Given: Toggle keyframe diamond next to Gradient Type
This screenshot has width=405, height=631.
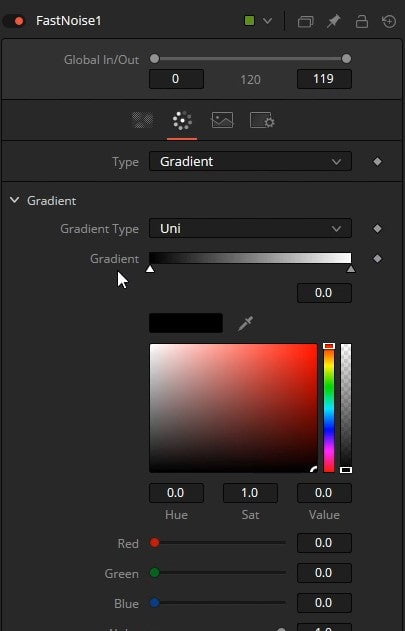Looking at the screenshot, I should tap(377, 229).
